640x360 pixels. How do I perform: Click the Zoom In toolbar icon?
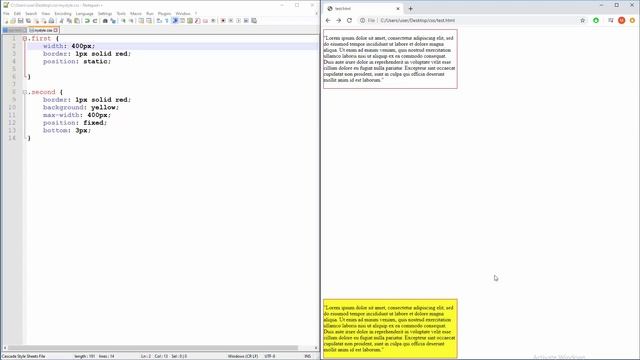pyautogui.click(x=123, y=21)
